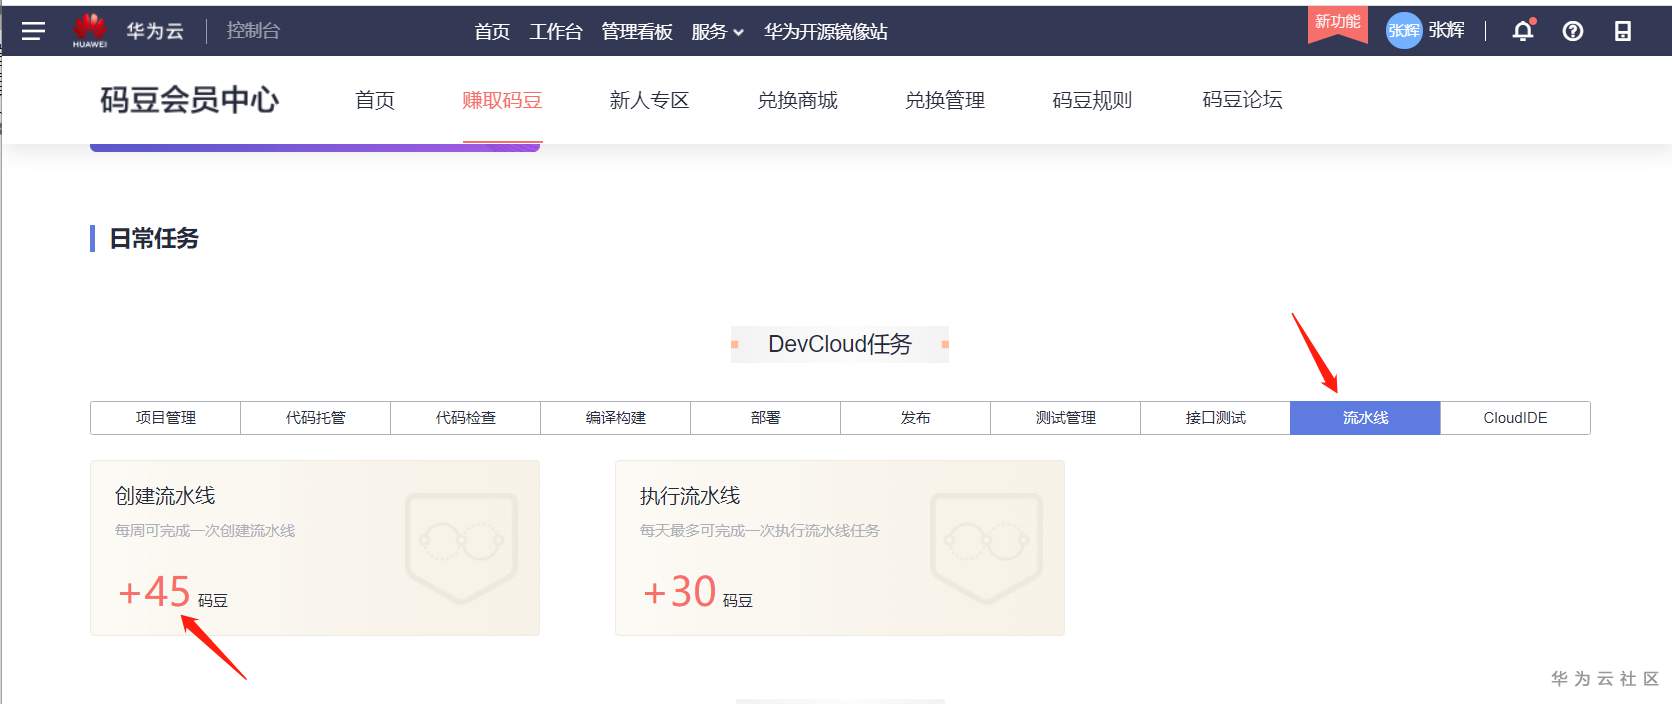Switch to 测试管理 task tab

[x=1066, y=418]
